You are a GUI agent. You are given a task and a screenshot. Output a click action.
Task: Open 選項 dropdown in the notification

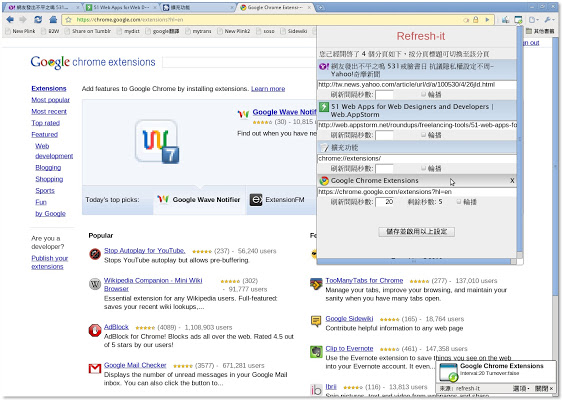pyautogui.click(x=521, y=388)
